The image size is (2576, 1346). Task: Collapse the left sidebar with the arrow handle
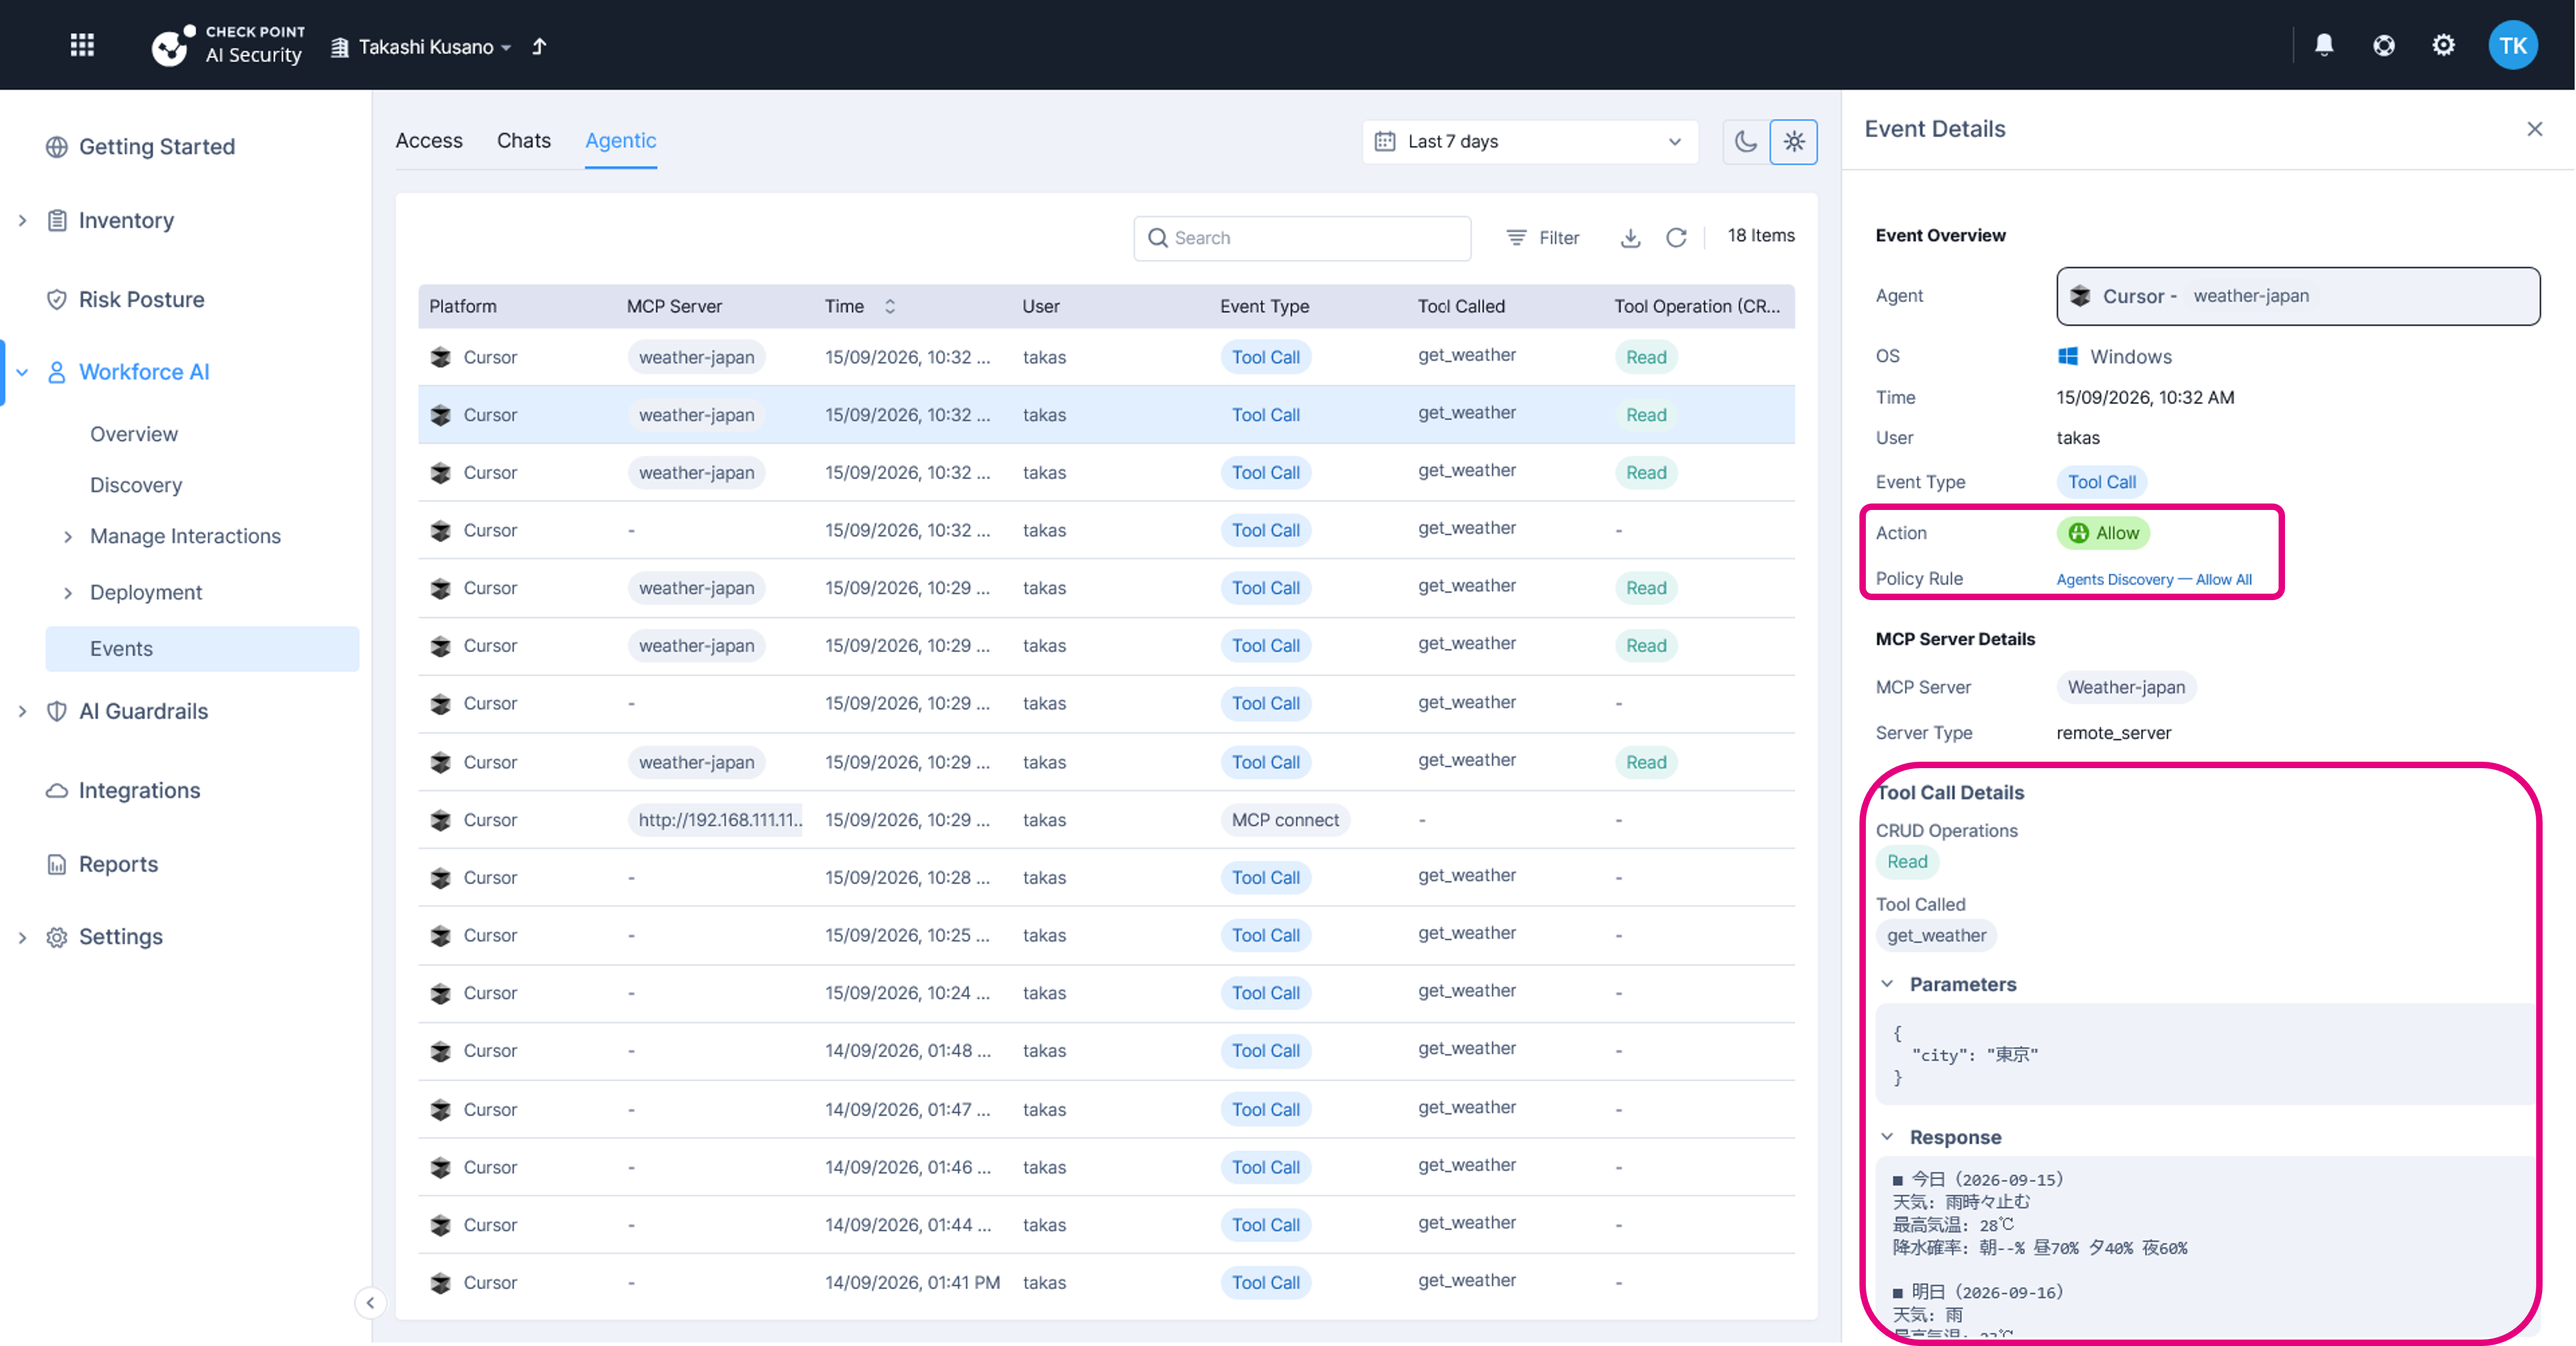click(370, 1302)
